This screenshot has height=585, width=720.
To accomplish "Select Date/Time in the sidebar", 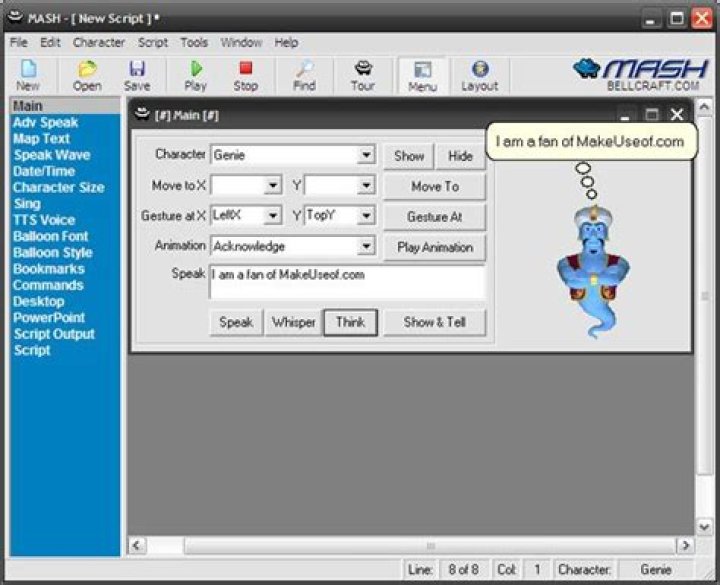I will pyautogui.click(x=44, y=171).
